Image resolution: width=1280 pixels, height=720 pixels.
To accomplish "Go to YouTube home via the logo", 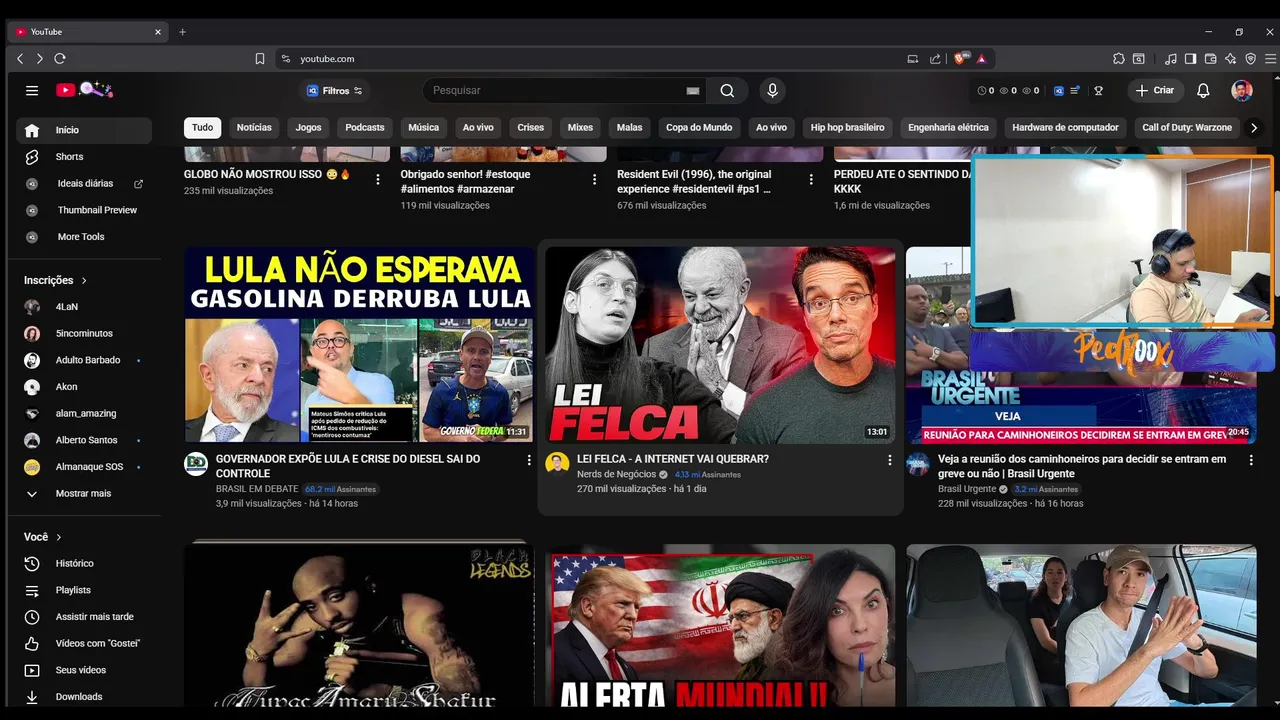I will tap(85, 90).
